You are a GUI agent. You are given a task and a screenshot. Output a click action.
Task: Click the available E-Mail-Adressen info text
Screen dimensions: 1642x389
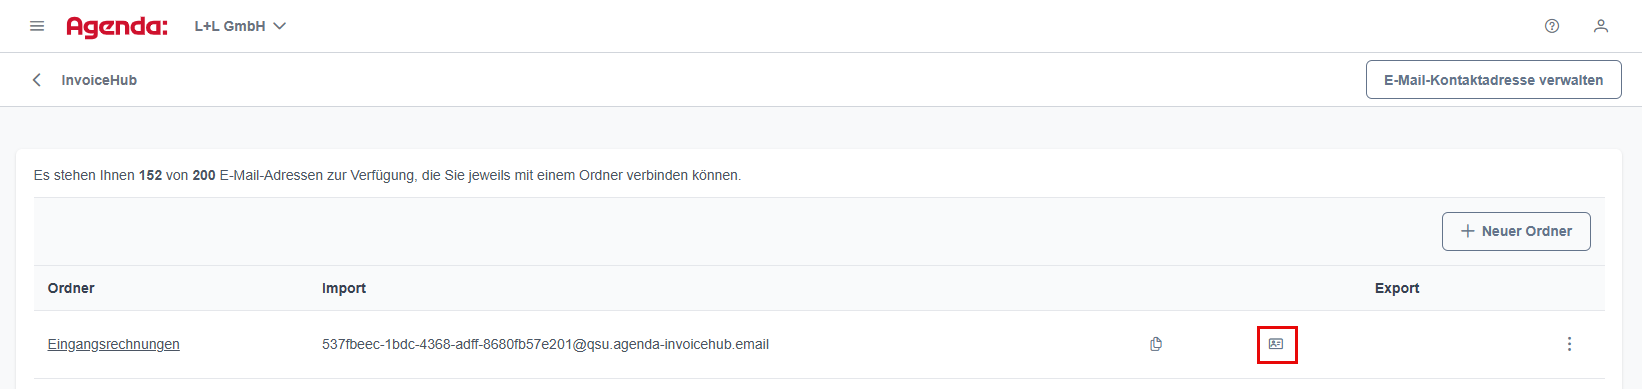coord(387,175)
